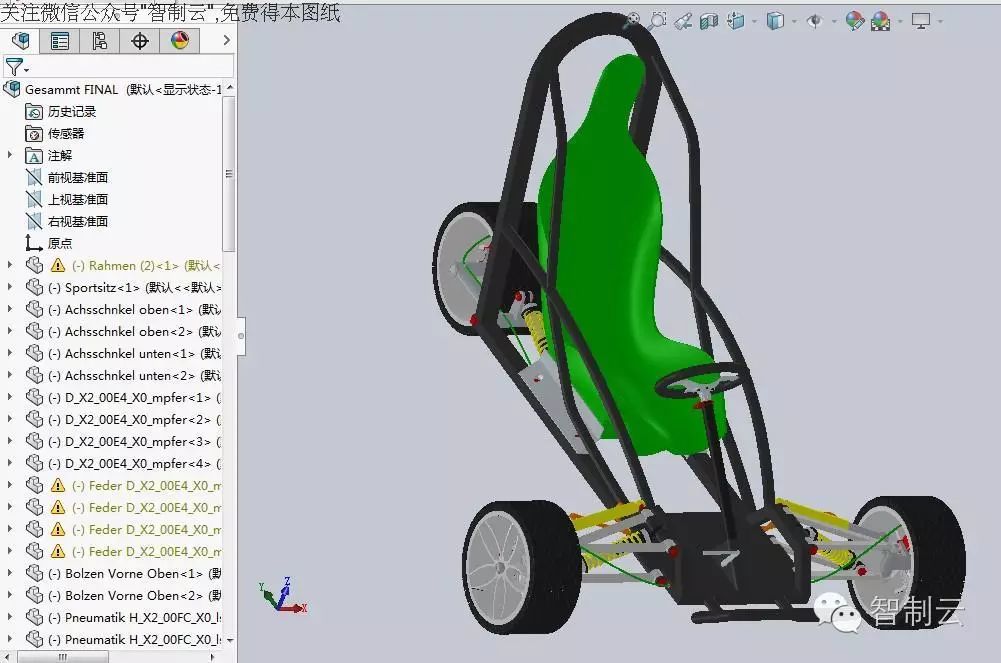Open the View Orientation tool
1001x663 pixels.
[x=736, y=20]
